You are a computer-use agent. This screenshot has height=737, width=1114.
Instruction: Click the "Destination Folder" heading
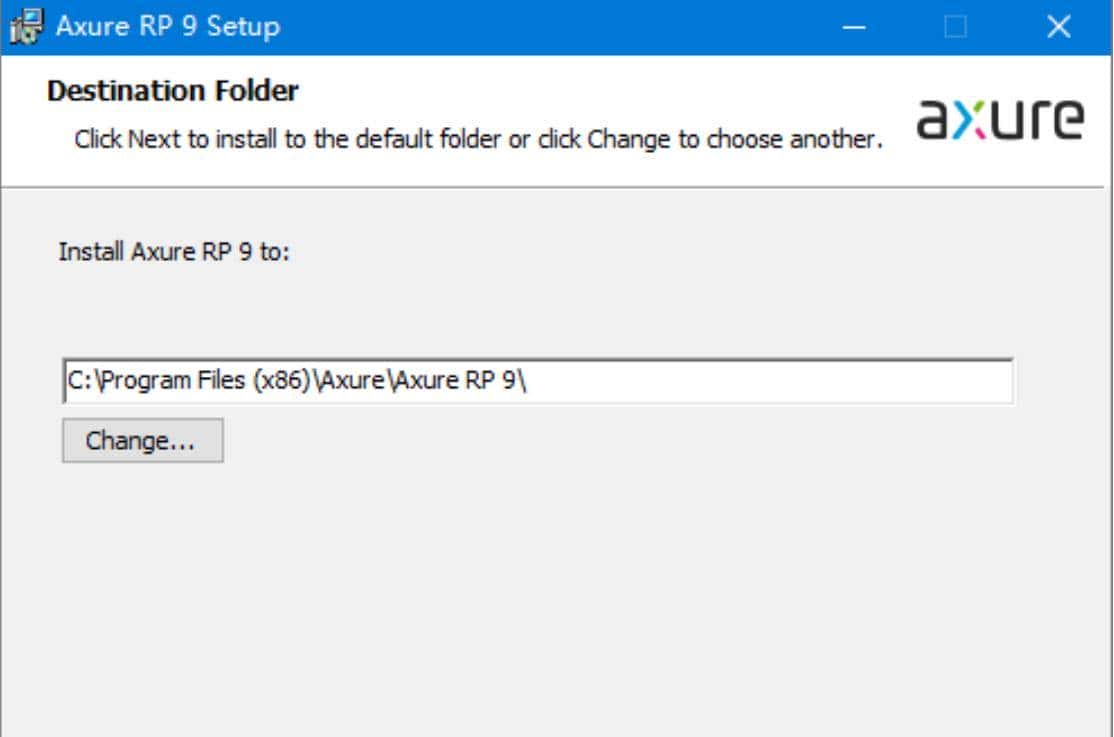pos(172,91)
